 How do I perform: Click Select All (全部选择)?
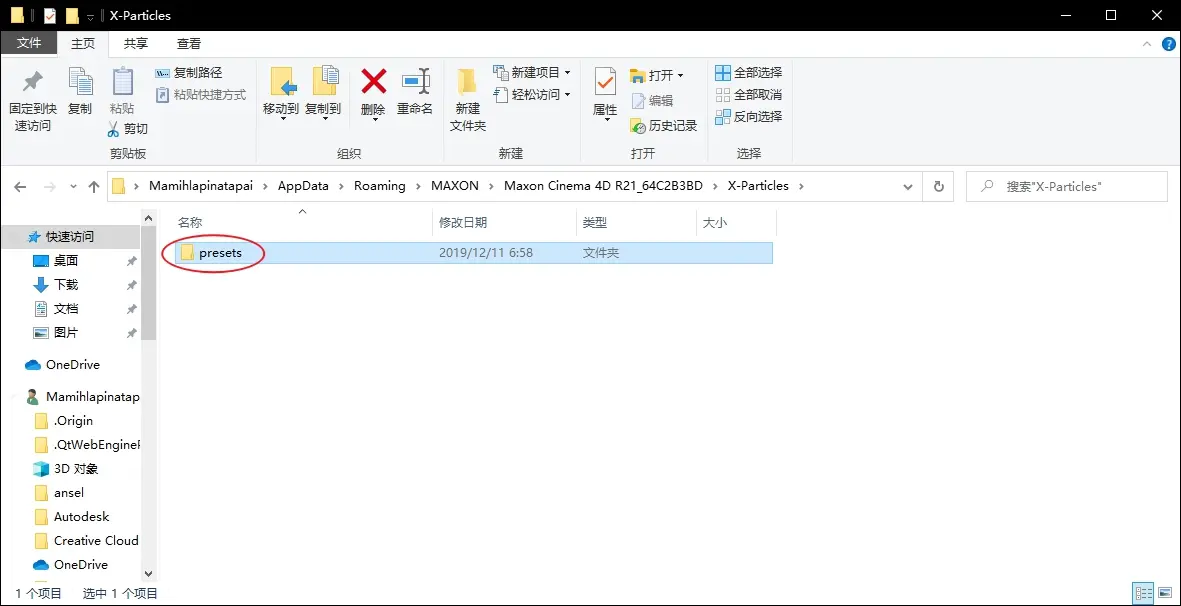pyautogui.click(x=749, y=73)
